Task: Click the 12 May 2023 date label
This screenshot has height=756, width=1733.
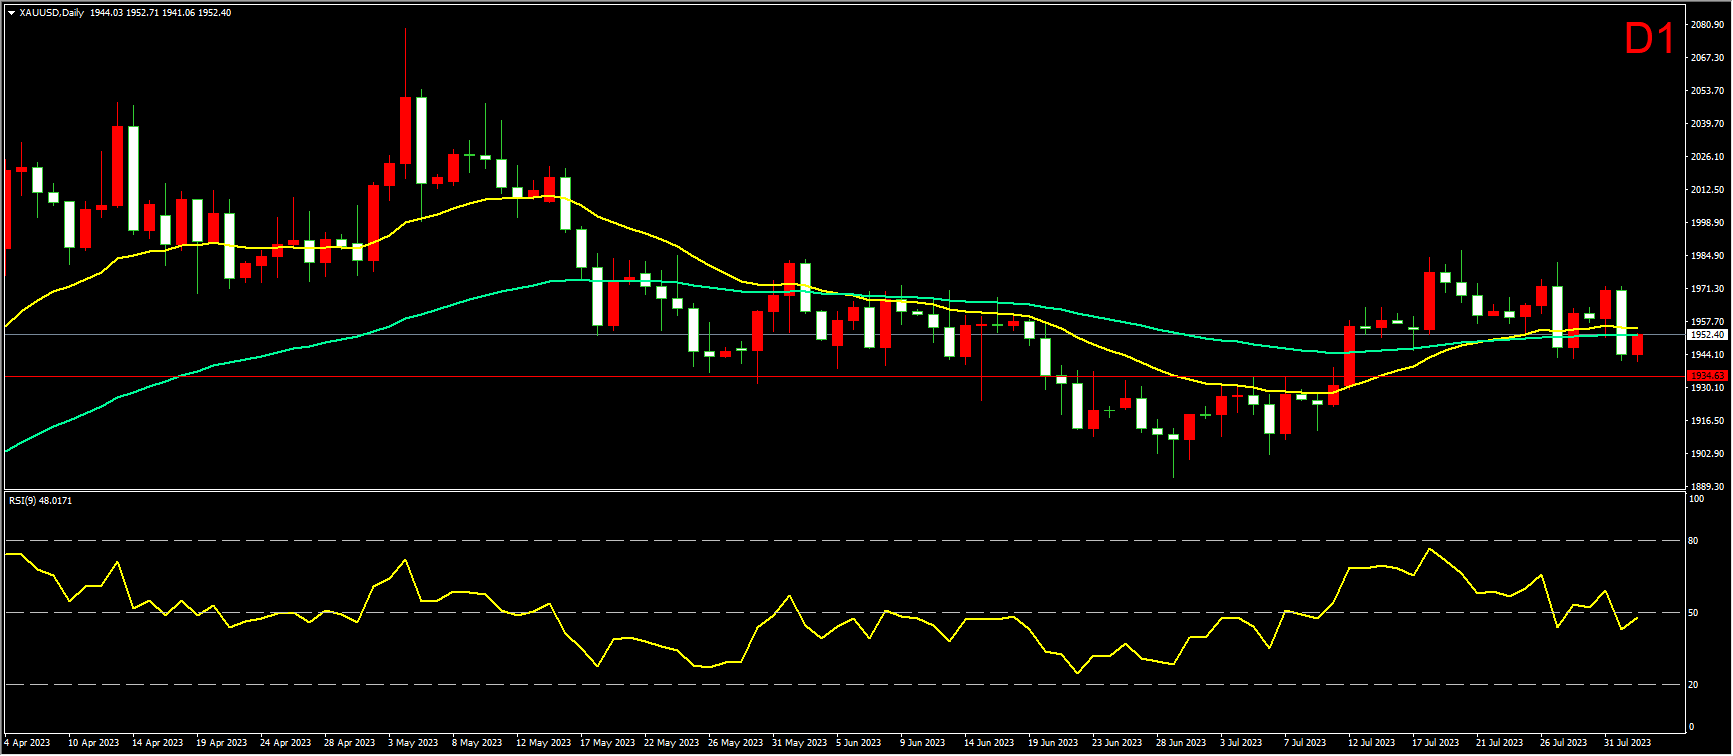Action: click(x=542, y=743)
